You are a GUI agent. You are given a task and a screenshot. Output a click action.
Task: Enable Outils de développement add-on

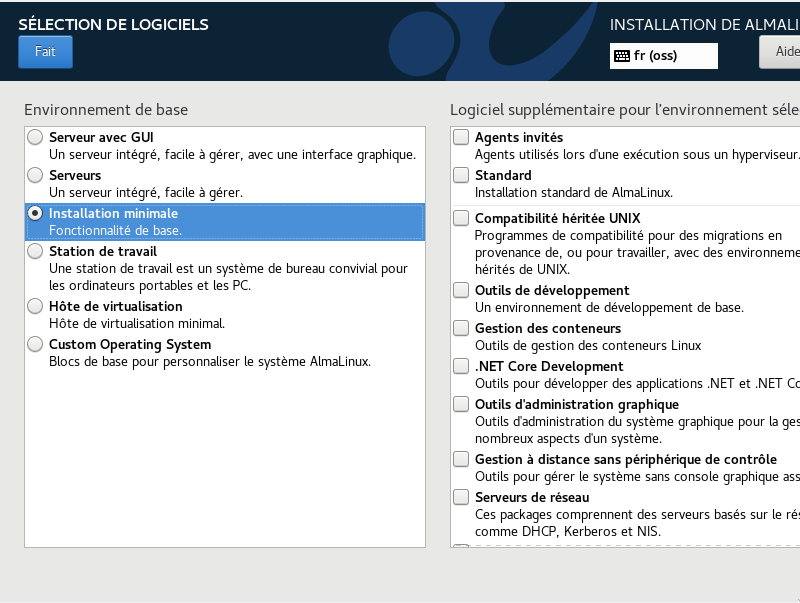coord(461,290)
